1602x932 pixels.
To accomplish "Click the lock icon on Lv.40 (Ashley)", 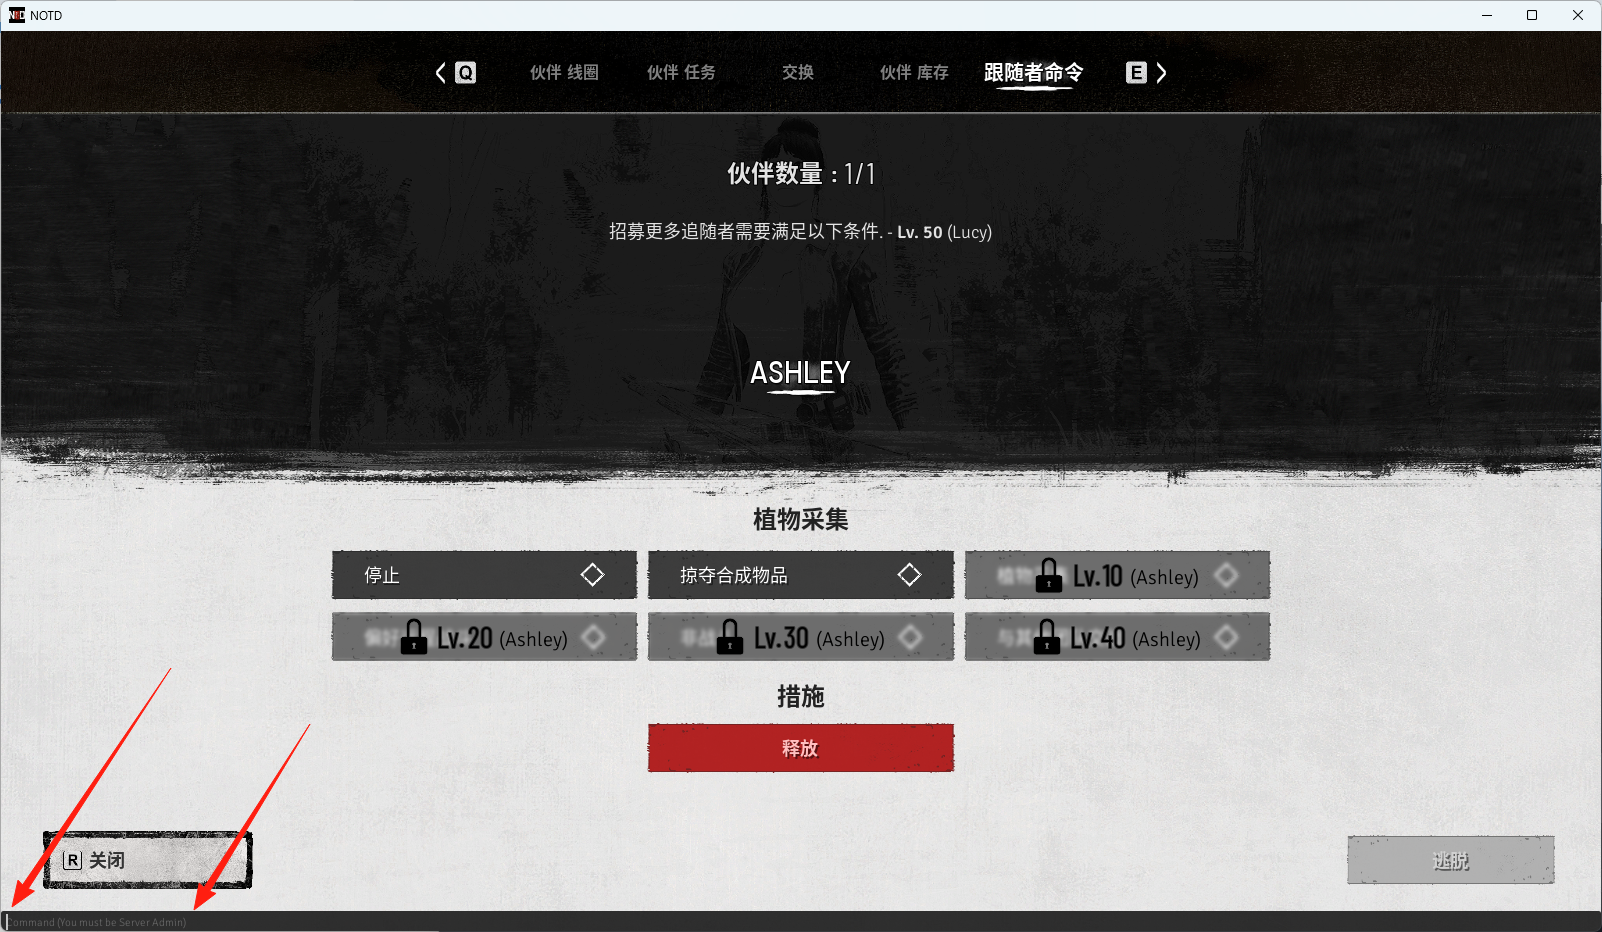I will (1047, 637).
